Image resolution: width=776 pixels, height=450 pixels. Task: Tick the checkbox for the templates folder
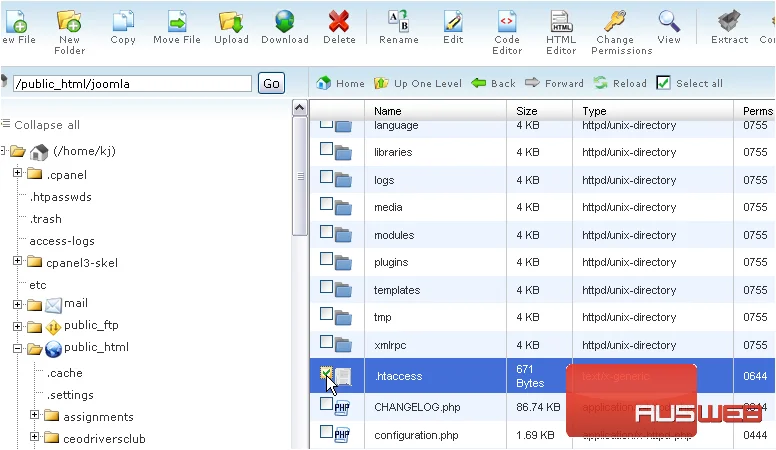[326, 287]
